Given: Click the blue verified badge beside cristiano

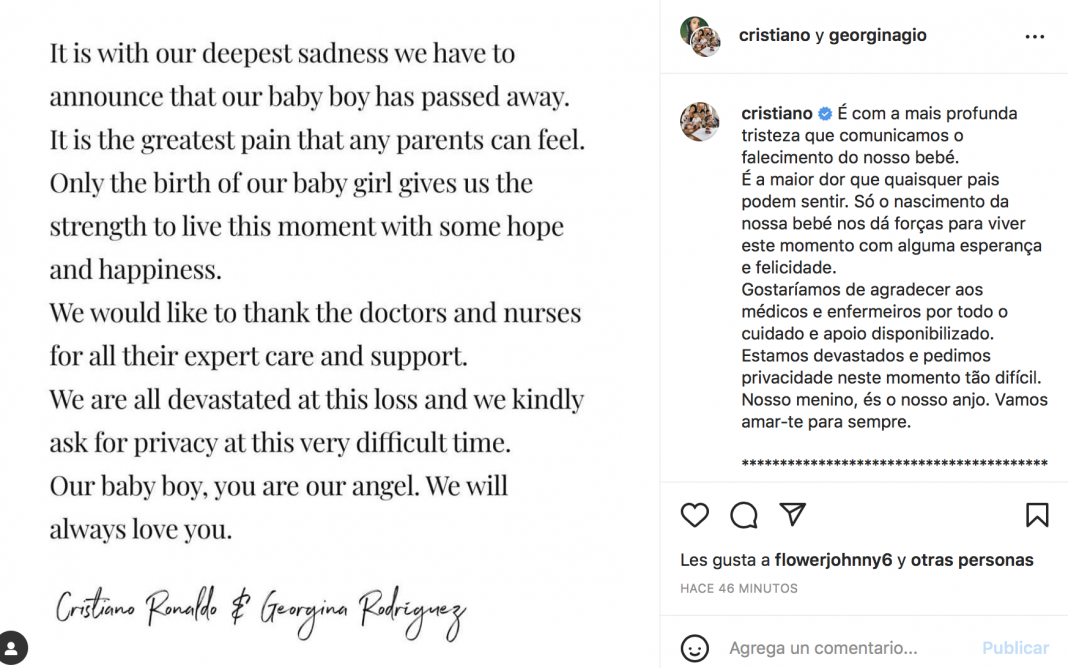Looking at the screenshot, I should pyautogui.click(x=825, y=114).
